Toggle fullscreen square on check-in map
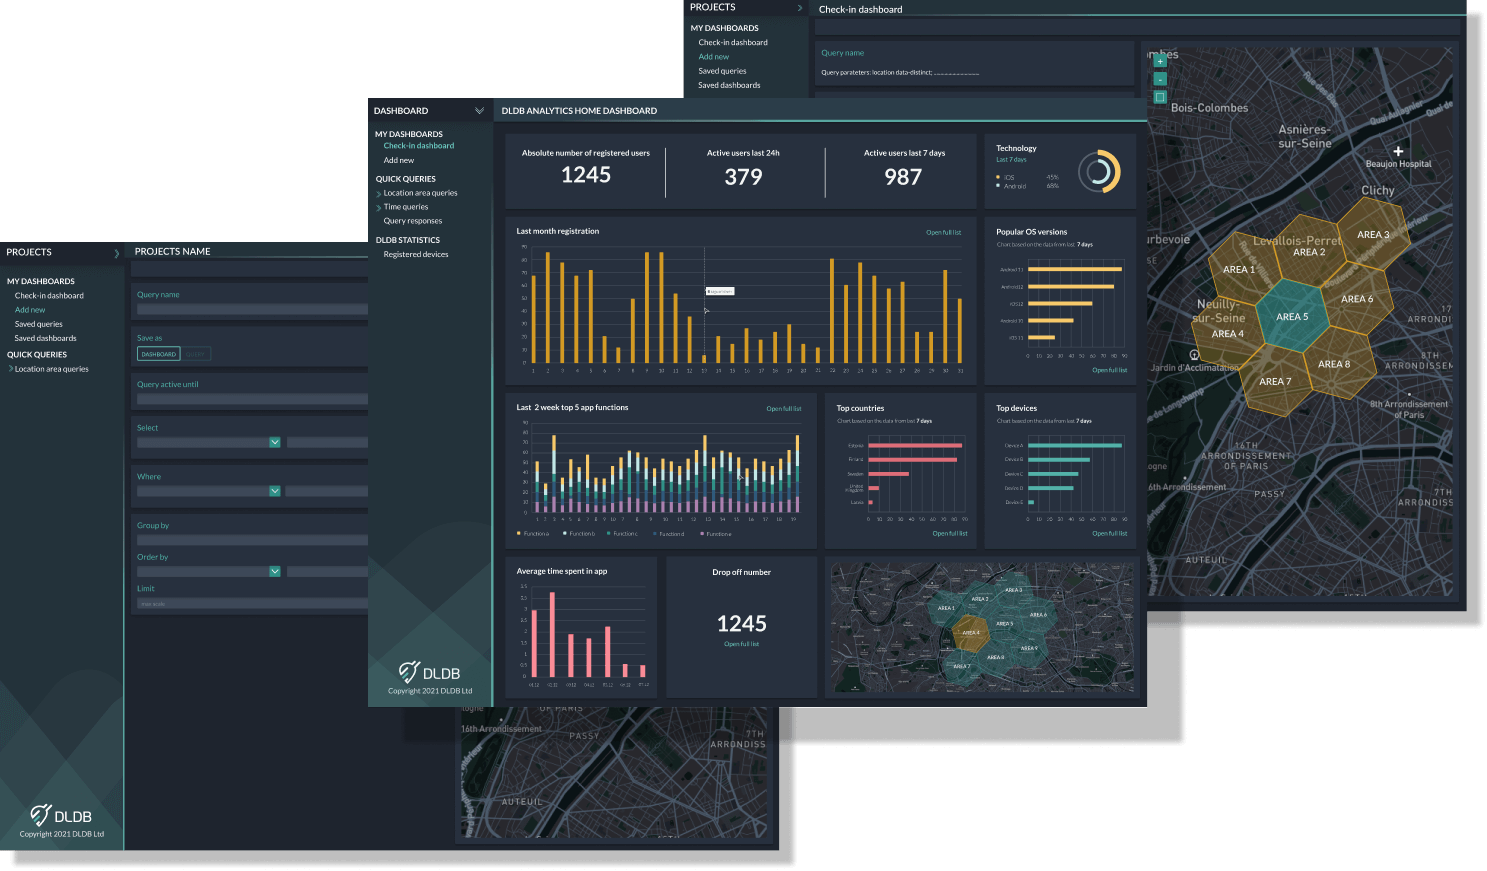 point(1160,97)
